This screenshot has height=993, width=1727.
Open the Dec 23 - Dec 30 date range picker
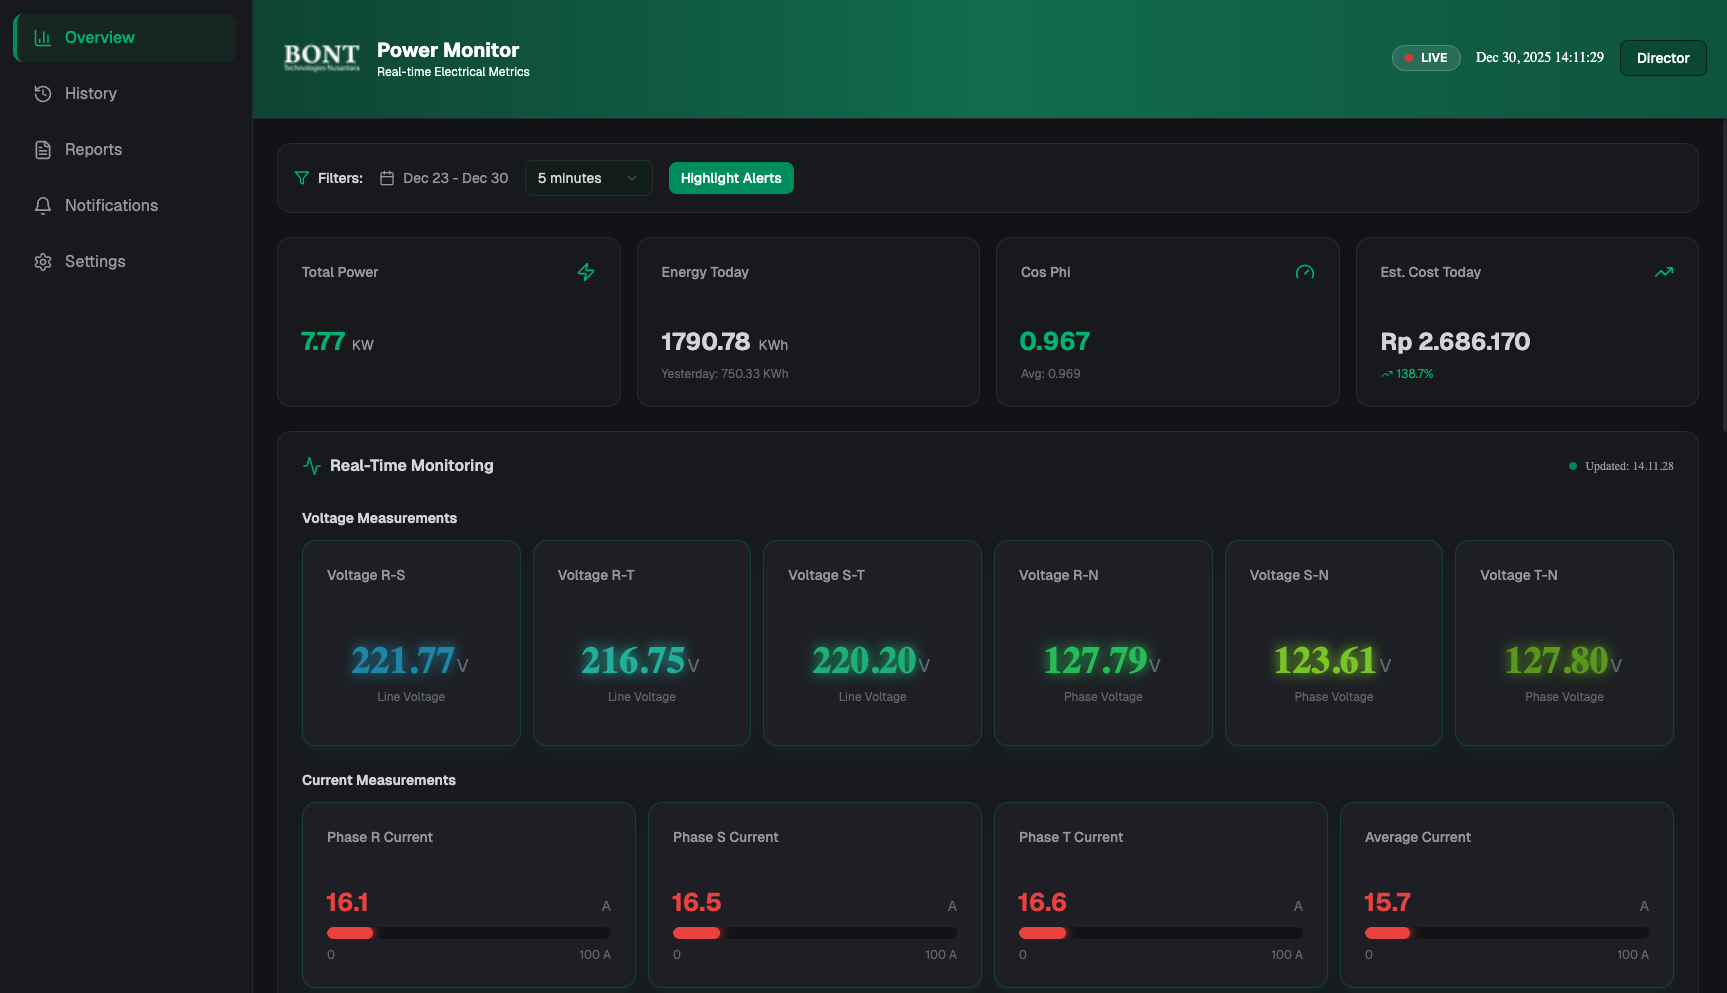445,178
